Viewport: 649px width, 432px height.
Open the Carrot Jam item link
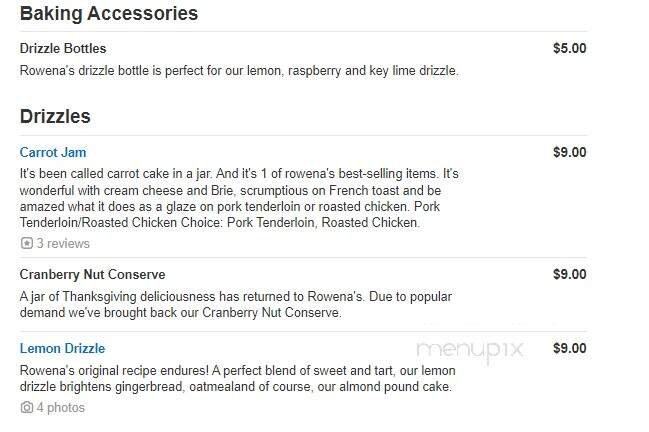(53, 153)
